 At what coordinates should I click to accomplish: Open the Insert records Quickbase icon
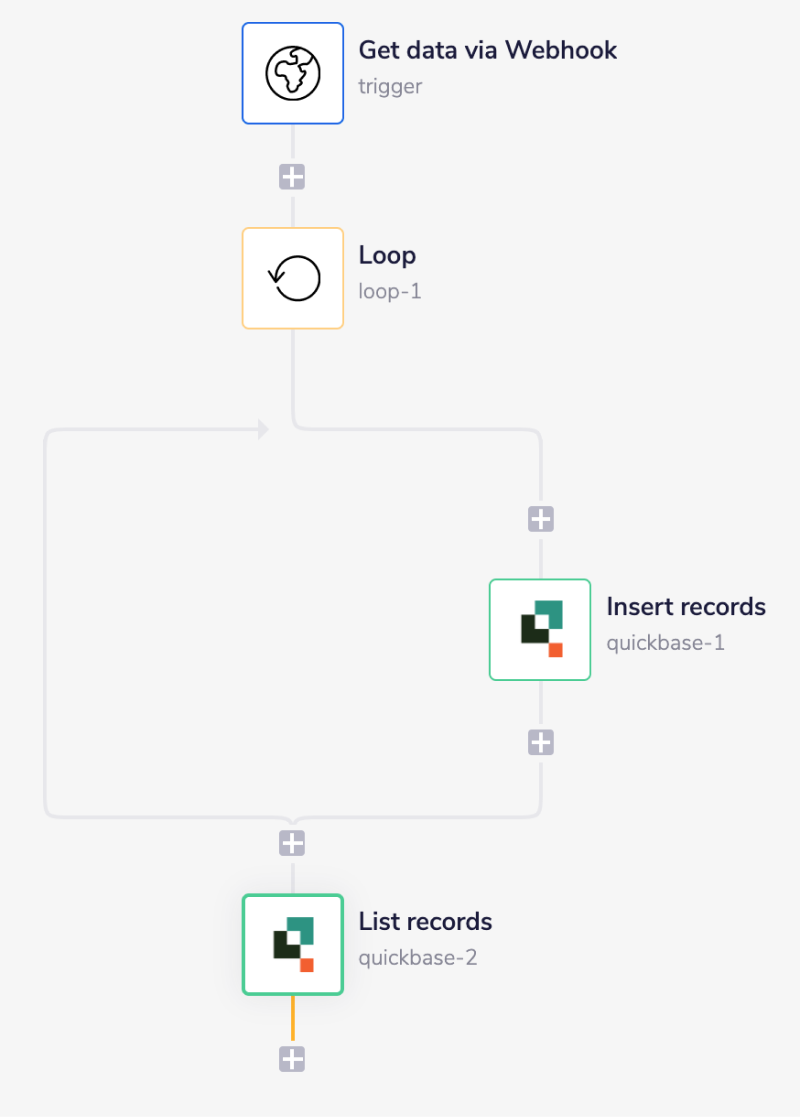pyautogui.click(x=540, y=629)
